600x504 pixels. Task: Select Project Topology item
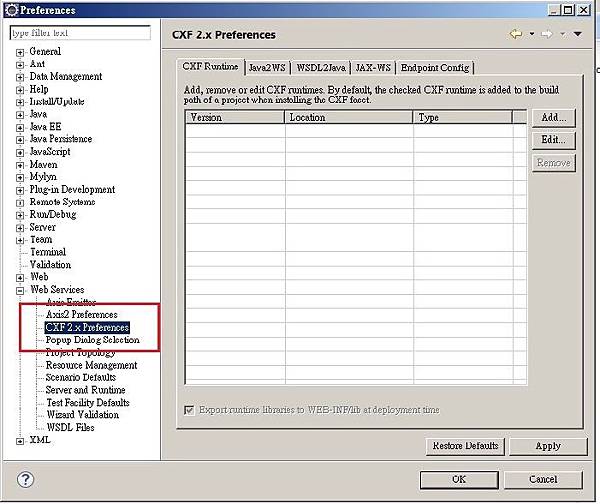[80, 352]
